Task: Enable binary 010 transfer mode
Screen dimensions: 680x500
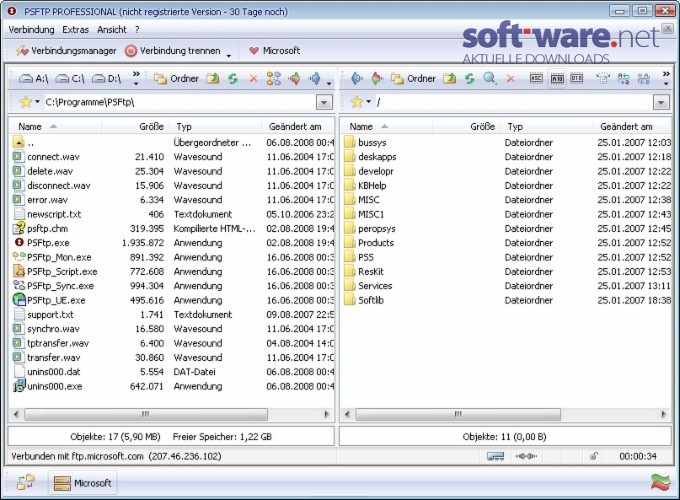Action: 576,78
